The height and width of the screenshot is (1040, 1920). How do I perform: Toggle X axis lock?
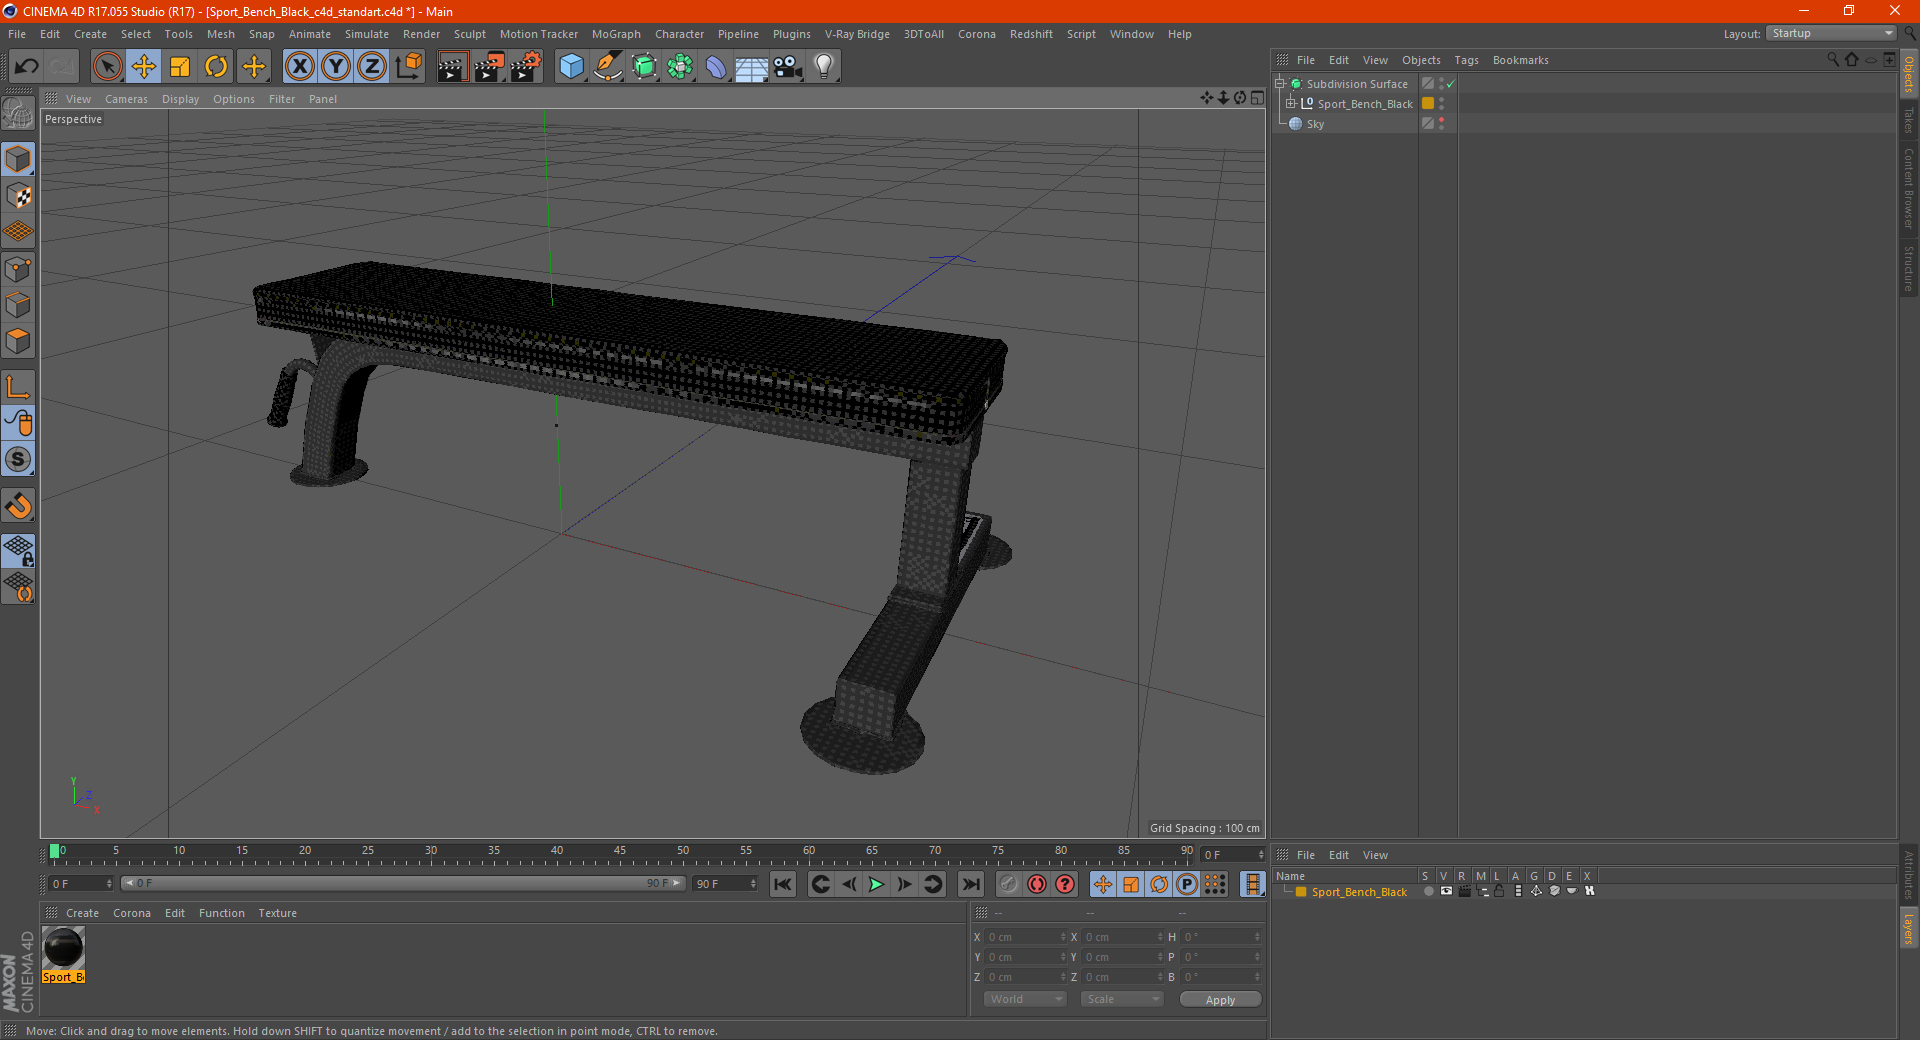[x=299, y=67]
